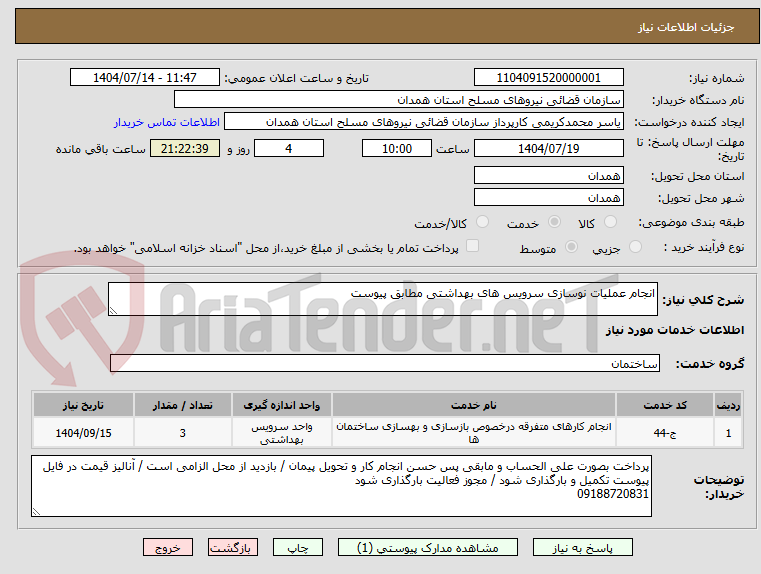761x574 pixels.
Task: Click the ردیف column header
Action: click(728, 405)
